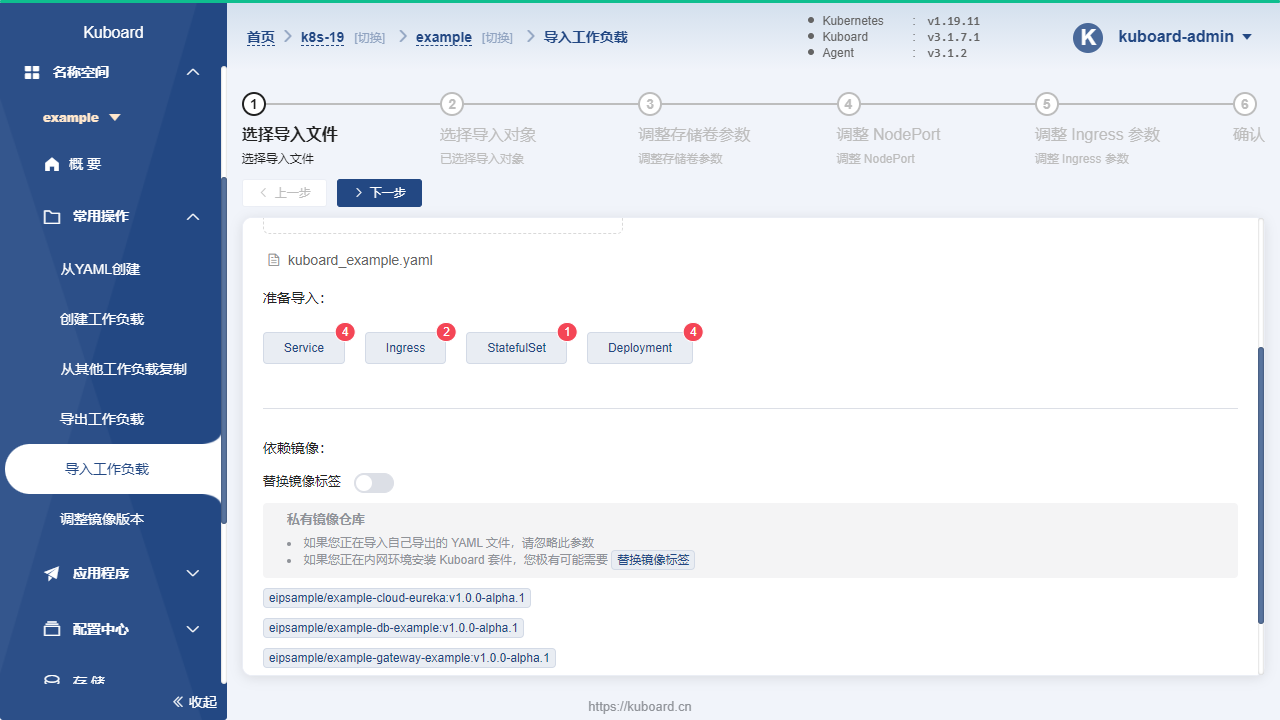Open the kuboard-admin user dropdown
1280x720 pixels.
pyautogui.click(x=1246, y=37)
